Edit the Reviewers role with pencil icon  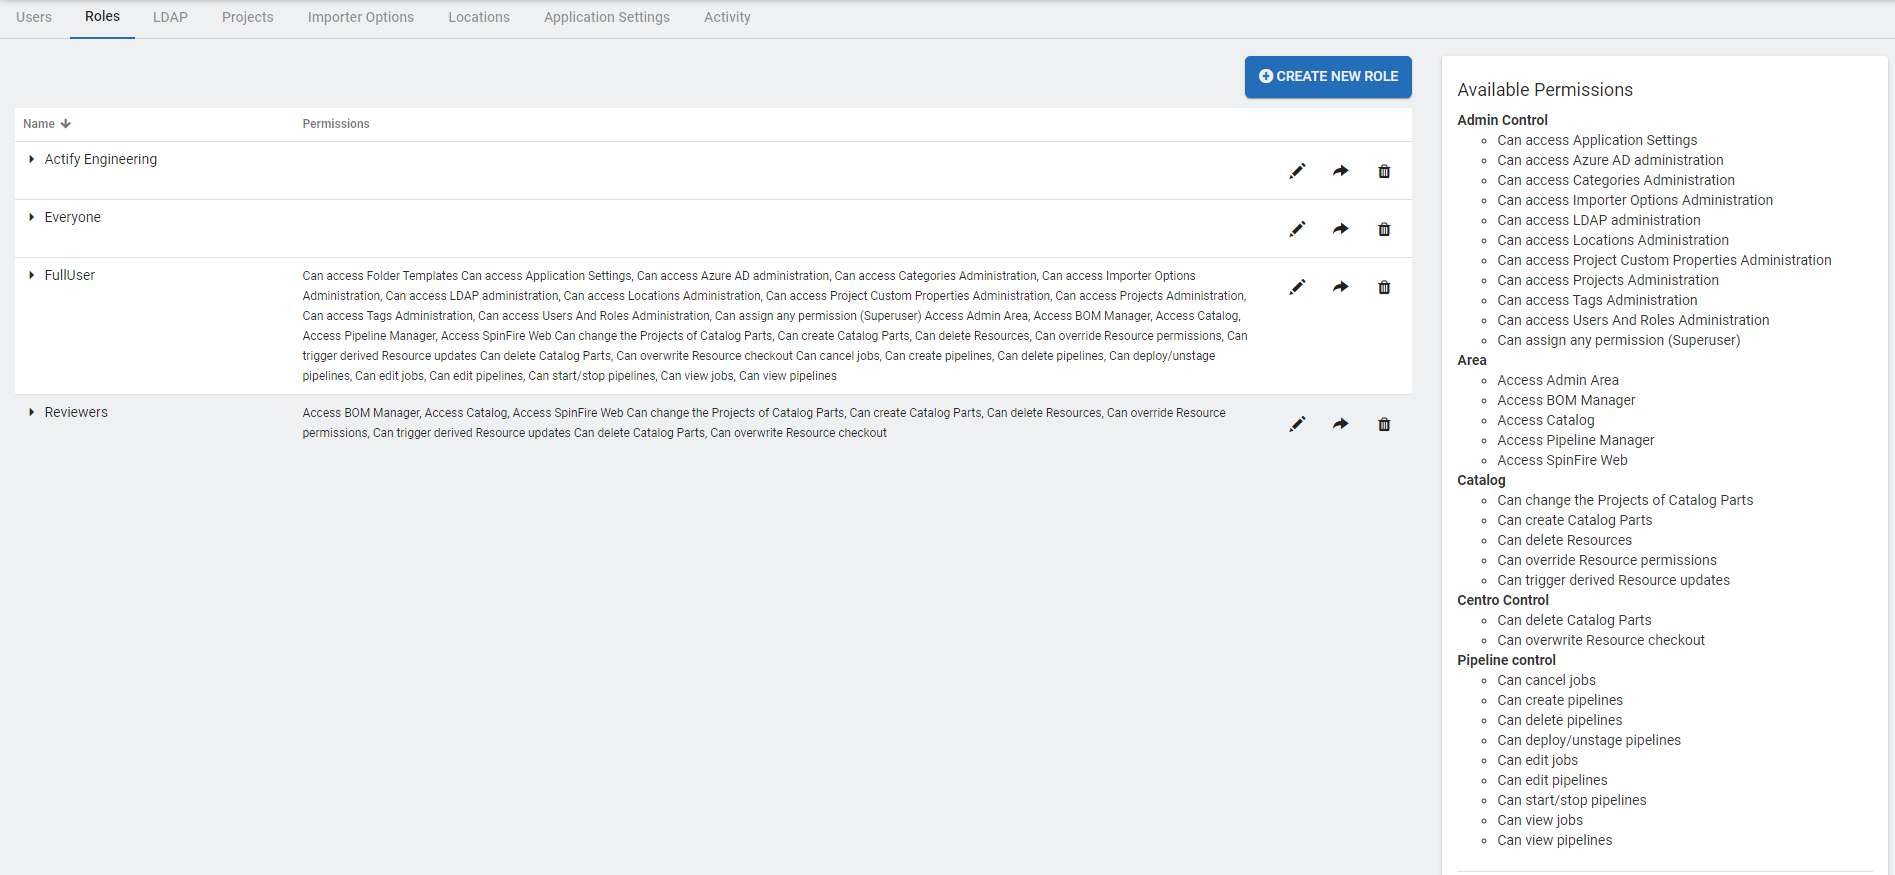point(1297,424)
